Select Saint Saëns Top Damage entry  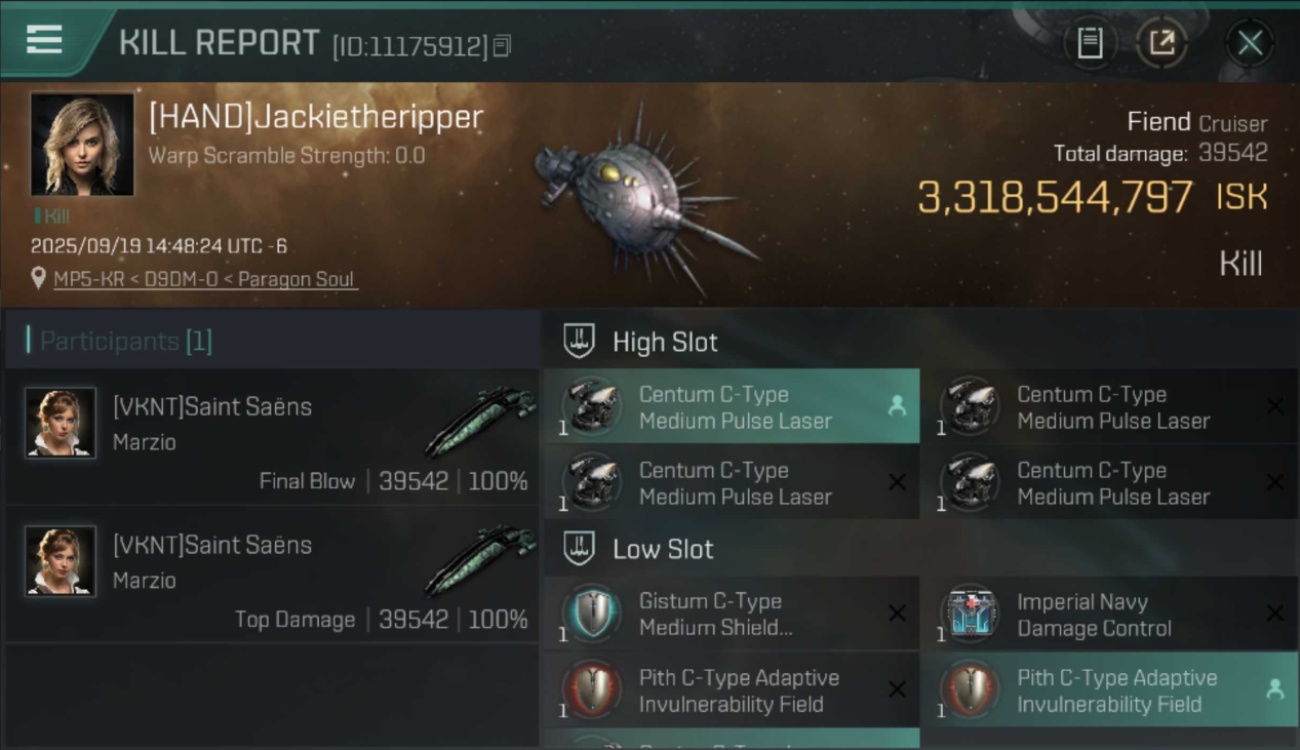[x=270, y=575]
